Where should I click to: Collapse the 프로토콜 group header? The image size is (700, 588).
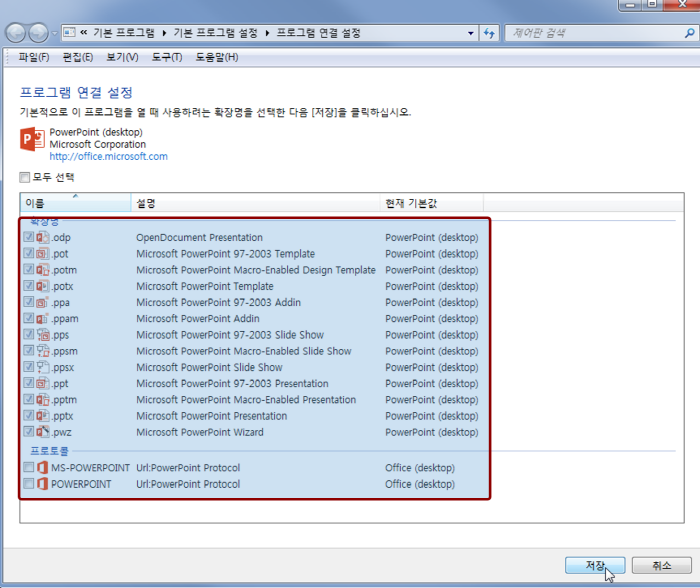[49, 451]
